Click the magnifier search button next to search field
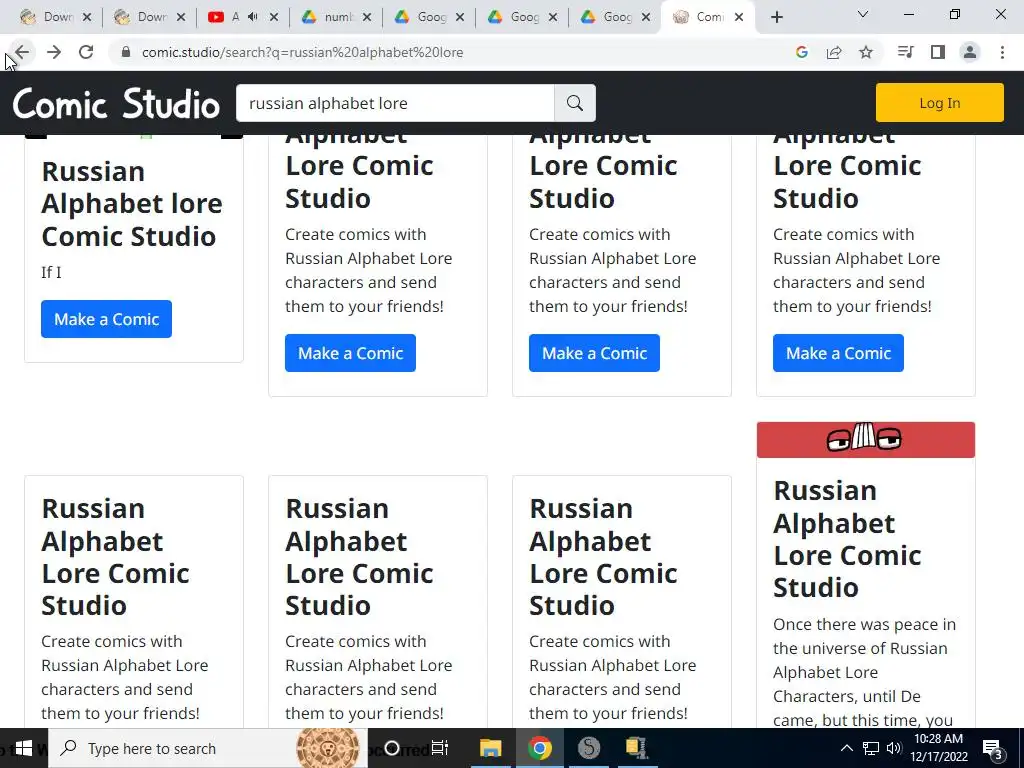Viewport: 1024px width, 768px height. point(575,103)
